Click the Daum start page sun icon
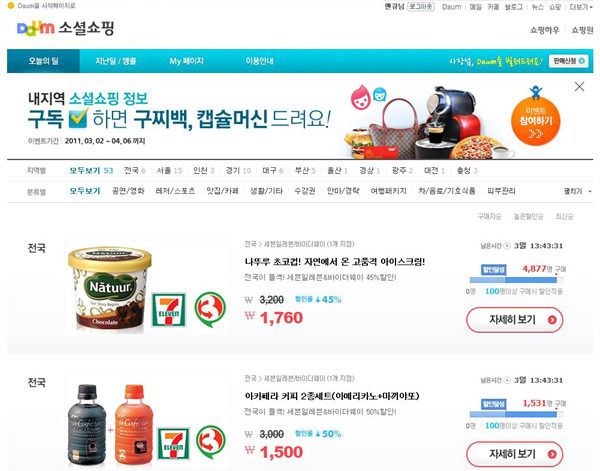The width and height of the screenshot is (600, 471). click(x=11, y=6)
